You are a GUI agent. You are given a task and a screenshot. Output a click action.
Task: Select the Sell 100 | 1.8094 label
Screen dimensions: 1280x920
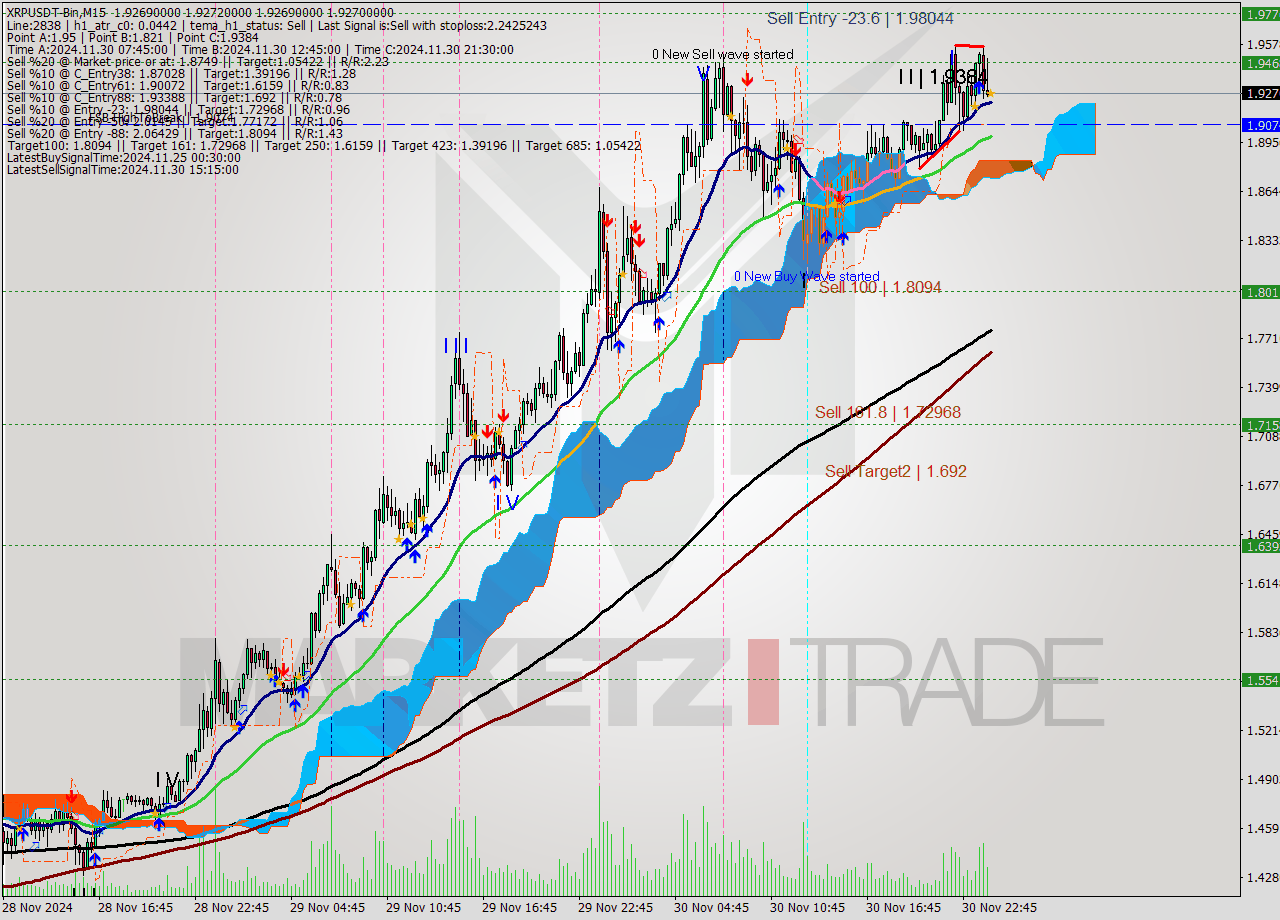pos(879,287)
